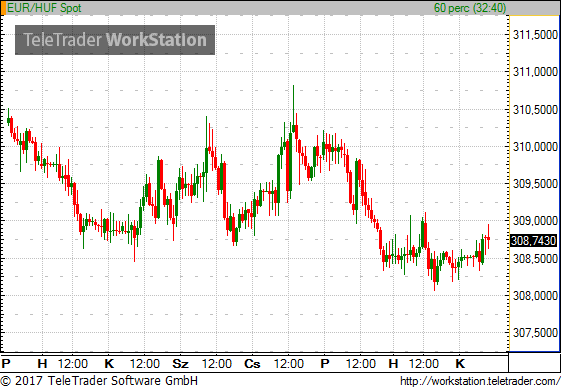
Task: Click the last red candle on the chart
Action: 488,237
